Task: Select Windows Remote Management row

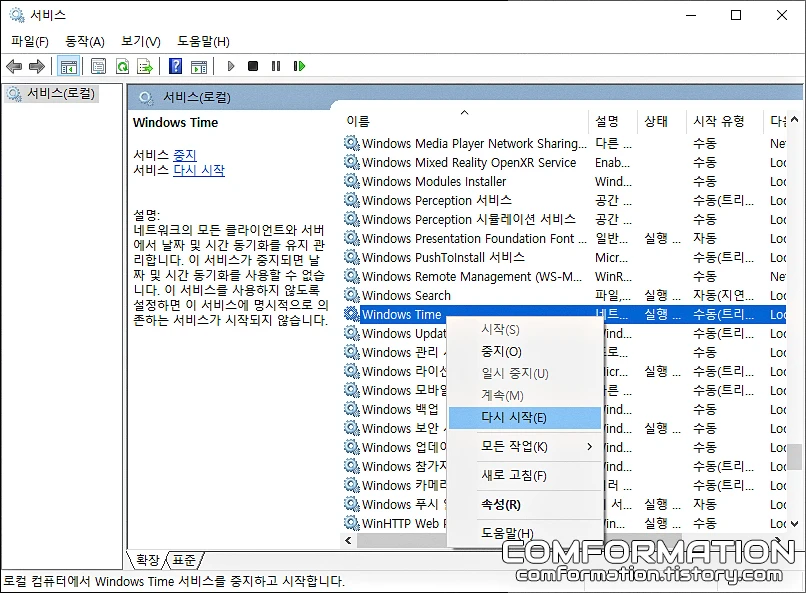Action: point(564,276)
